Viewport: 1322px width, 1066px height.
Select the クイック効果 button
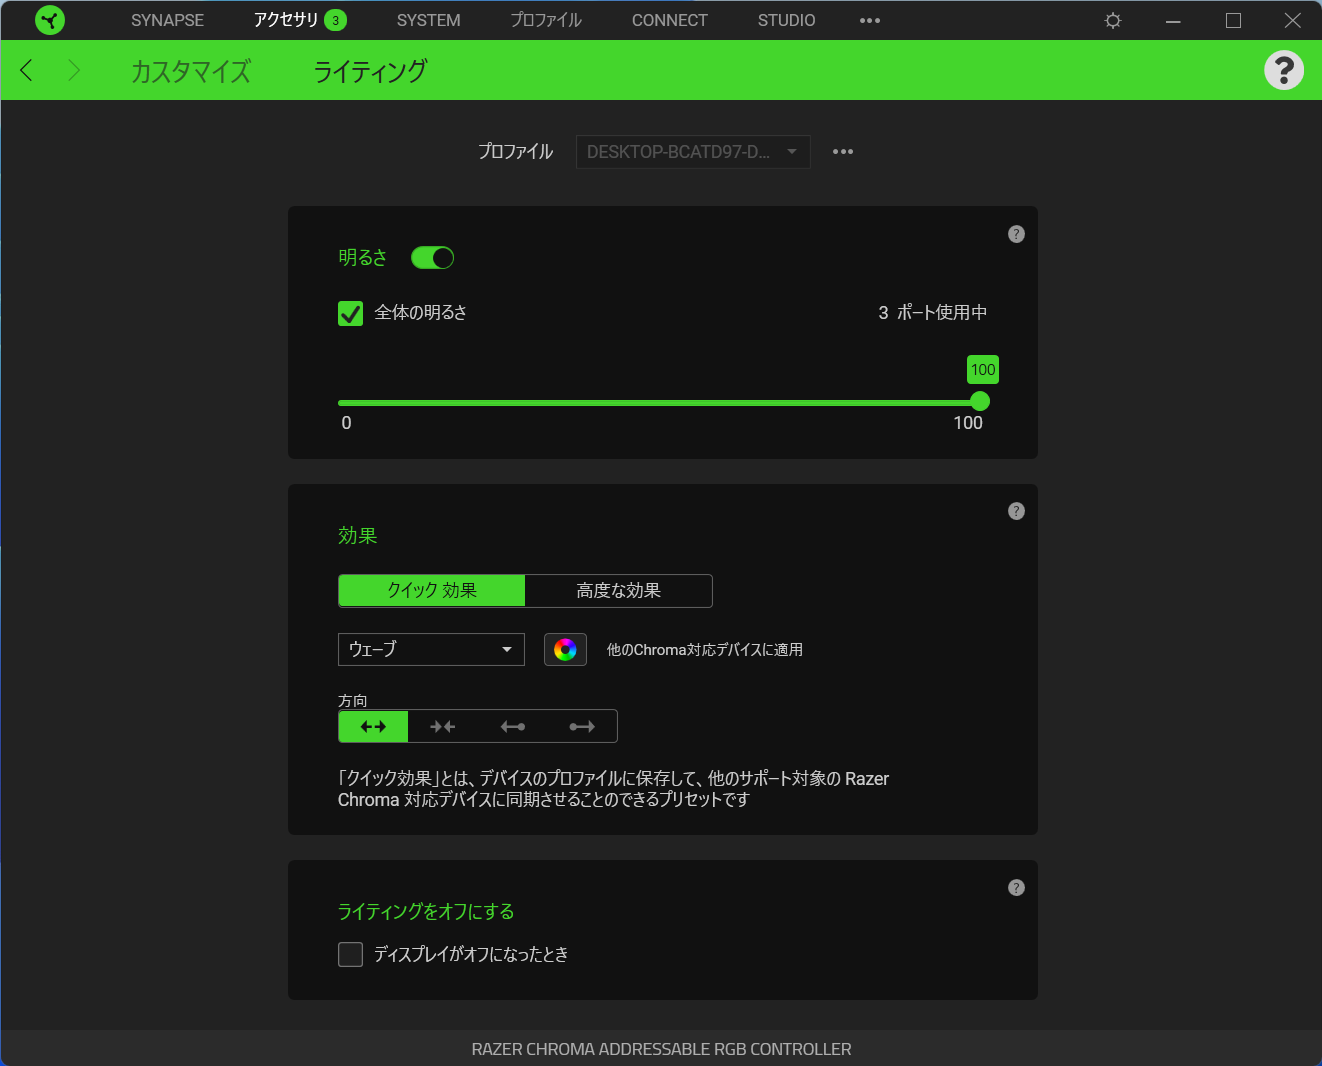click(x=432, y=591)
